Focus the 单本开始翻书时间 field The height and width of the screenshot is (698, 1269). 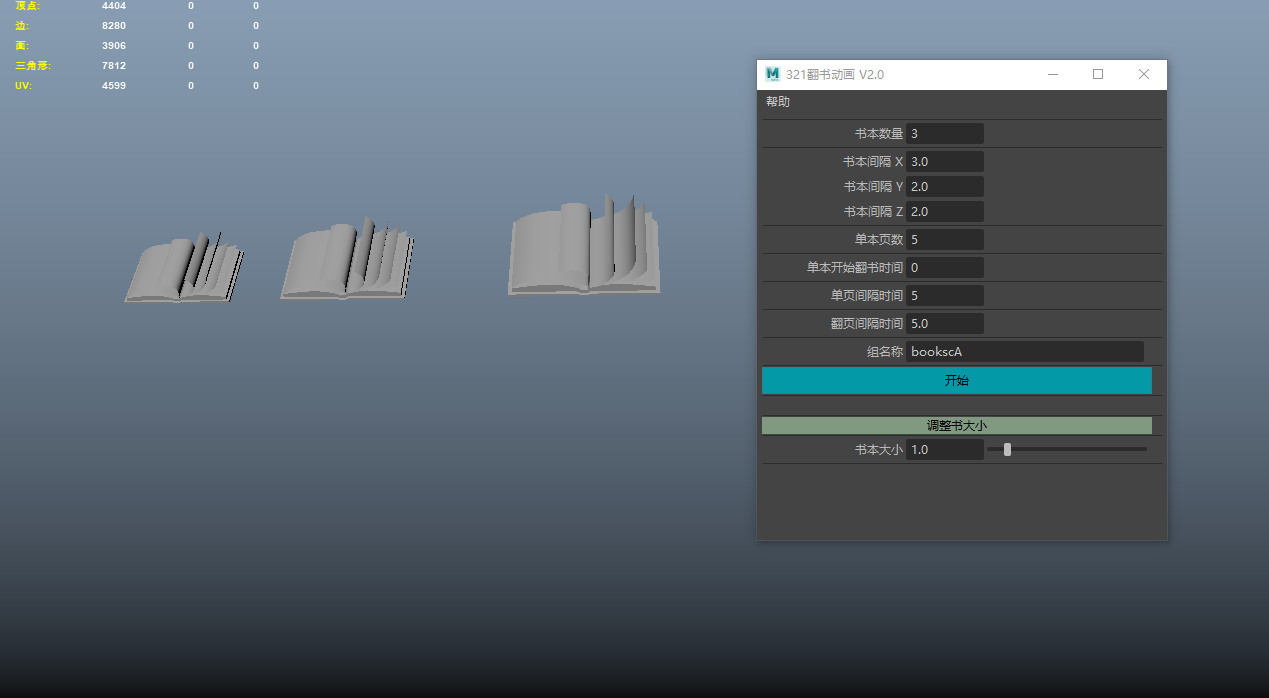pyautogui.click(x=944, y=268)
